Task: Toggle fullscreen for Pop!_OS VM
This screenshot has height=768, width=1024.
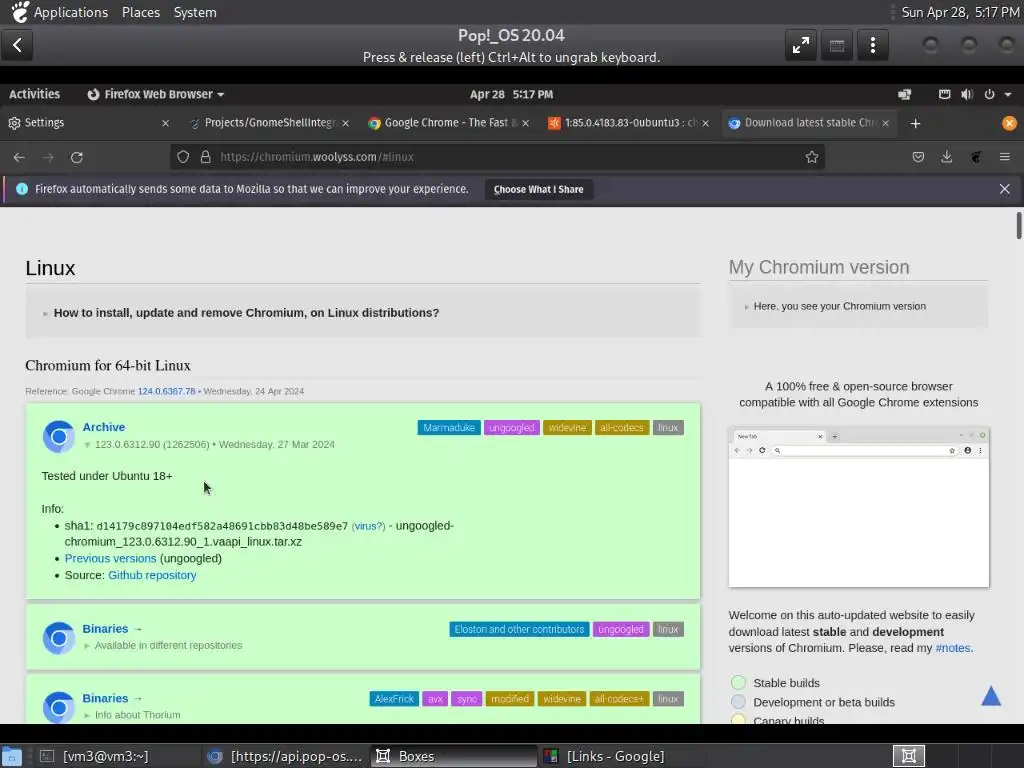Action: pyautogui.click(x=801, y=45)
